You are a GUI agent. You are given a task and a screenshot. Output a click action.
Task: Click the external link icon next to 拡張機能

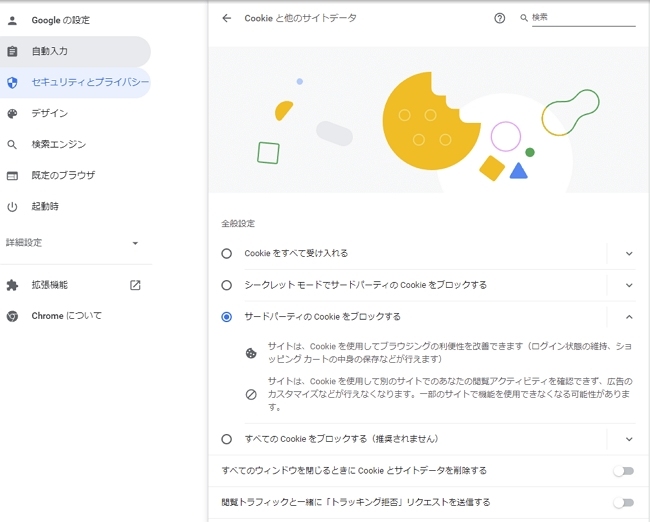pyautogui.click(x=135, y=285)
